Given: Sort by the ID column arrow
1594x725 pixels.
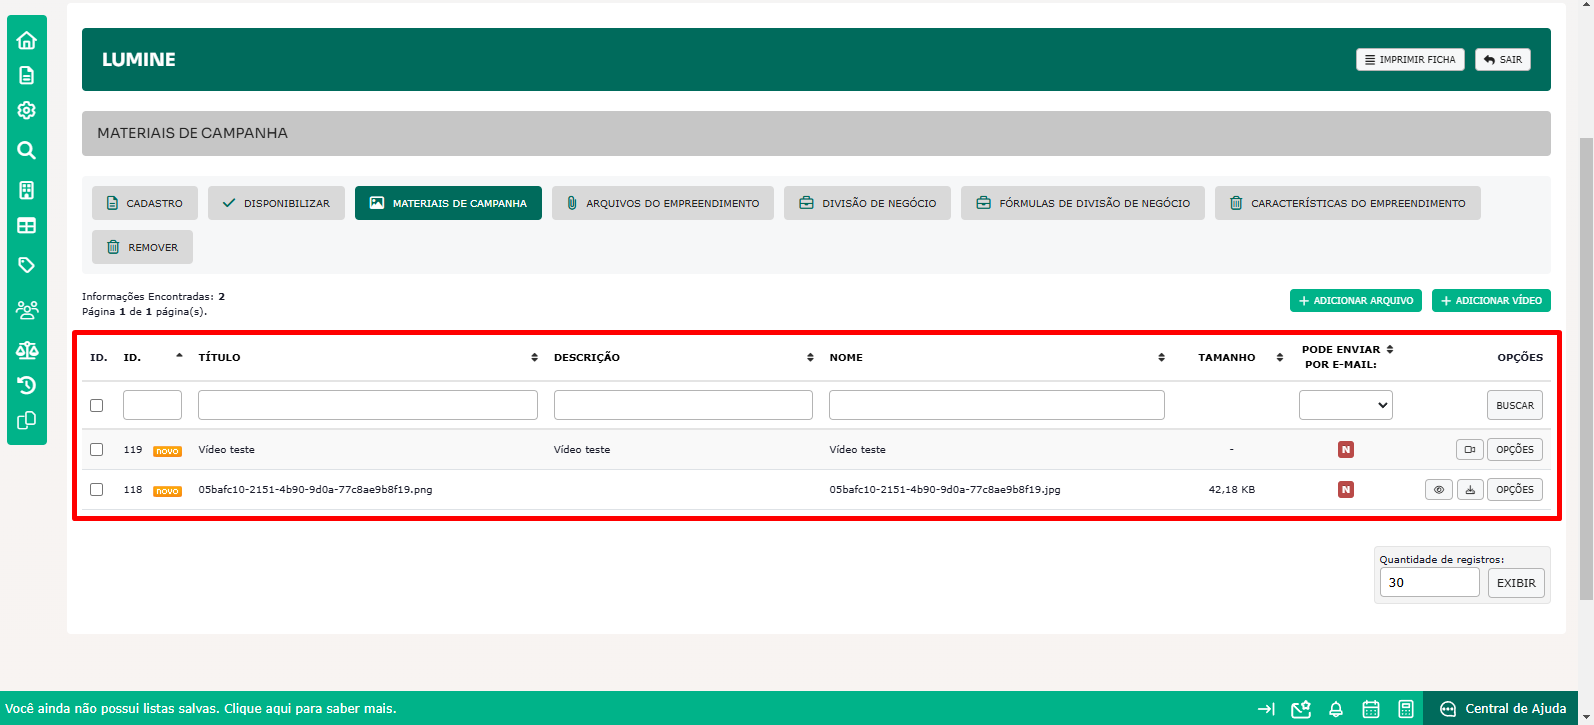Looking at the screenshot, I should pos(179,356).
